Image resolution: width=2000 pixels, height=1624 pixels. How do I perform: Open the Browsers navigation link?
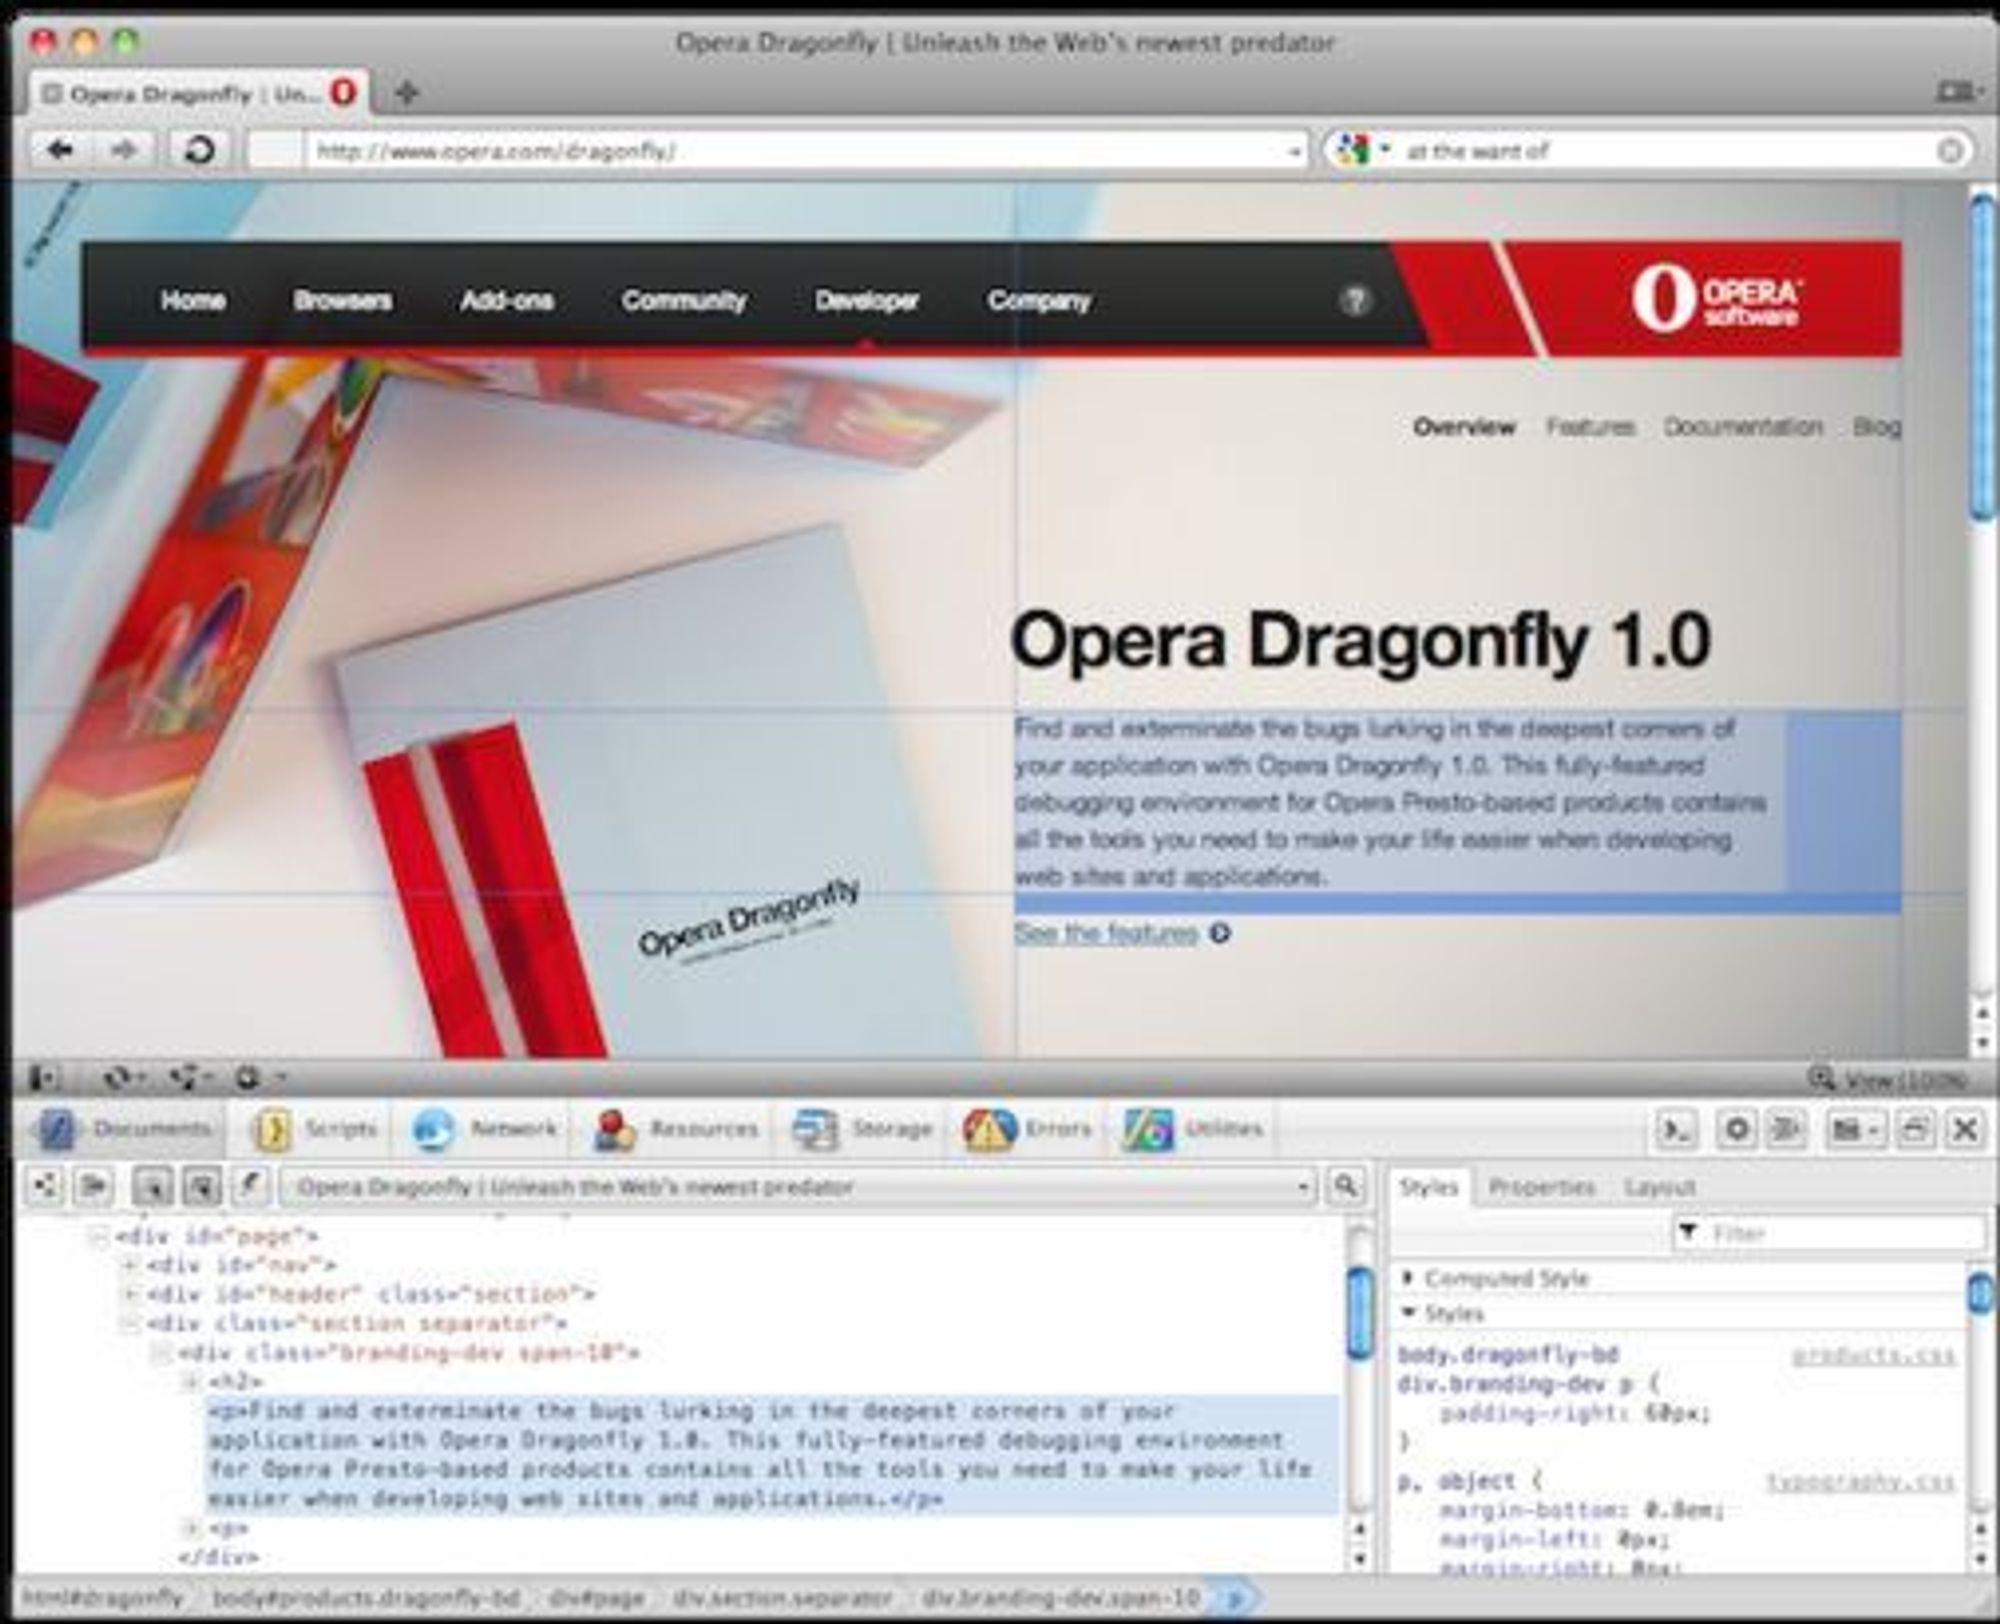click(x=342, y=300)
